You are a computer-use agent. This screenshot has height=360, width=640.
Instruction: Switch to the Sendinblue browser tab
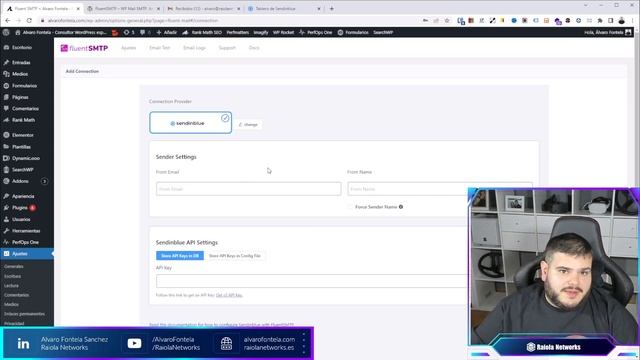(x=284, y=9)
